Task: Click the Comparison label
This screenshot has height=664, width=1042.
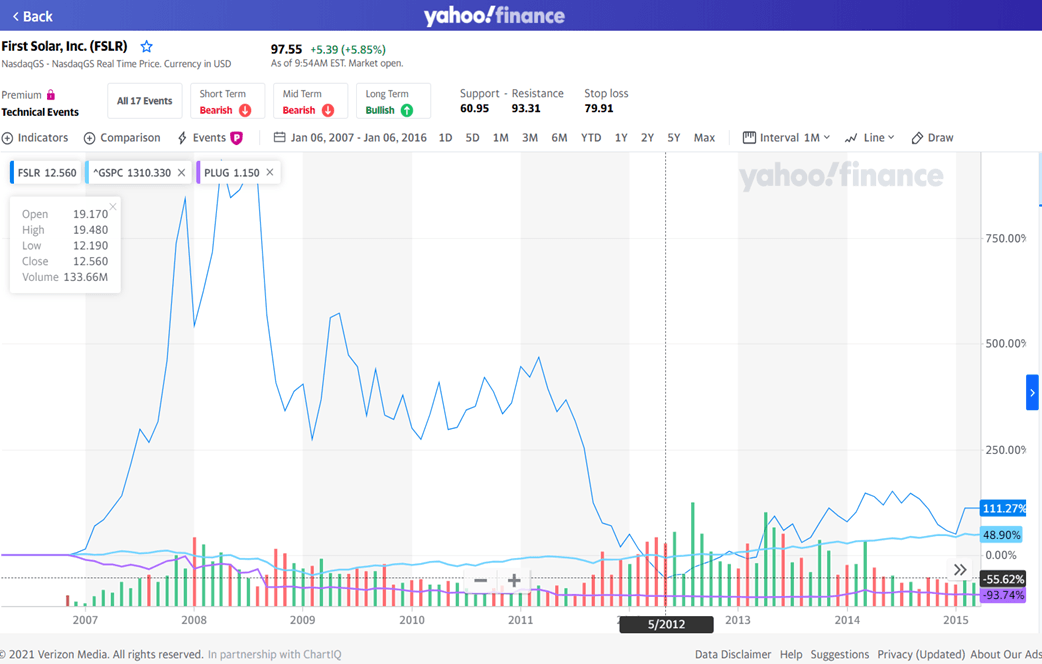Action: (130, 138)
